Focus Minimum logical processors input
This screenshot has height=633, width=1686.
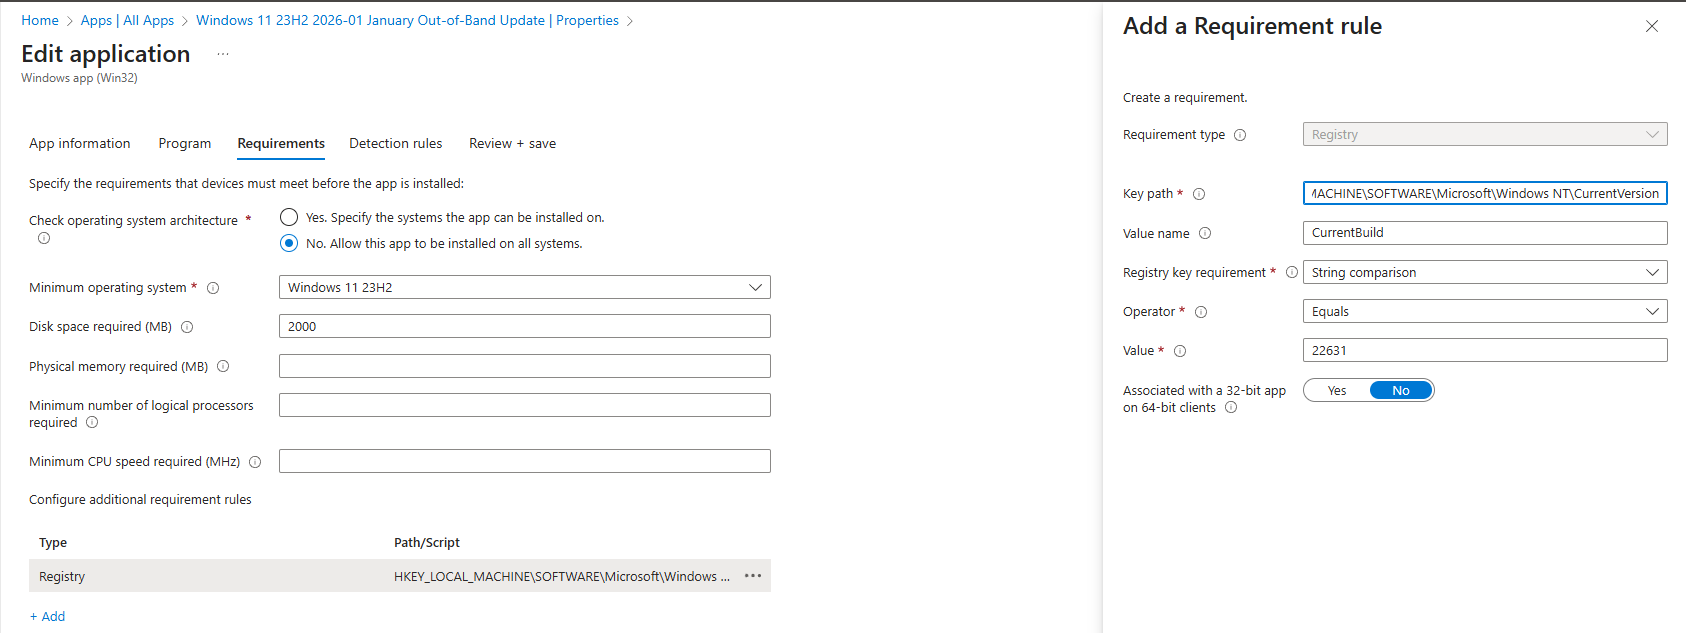[x=525, y=405]
